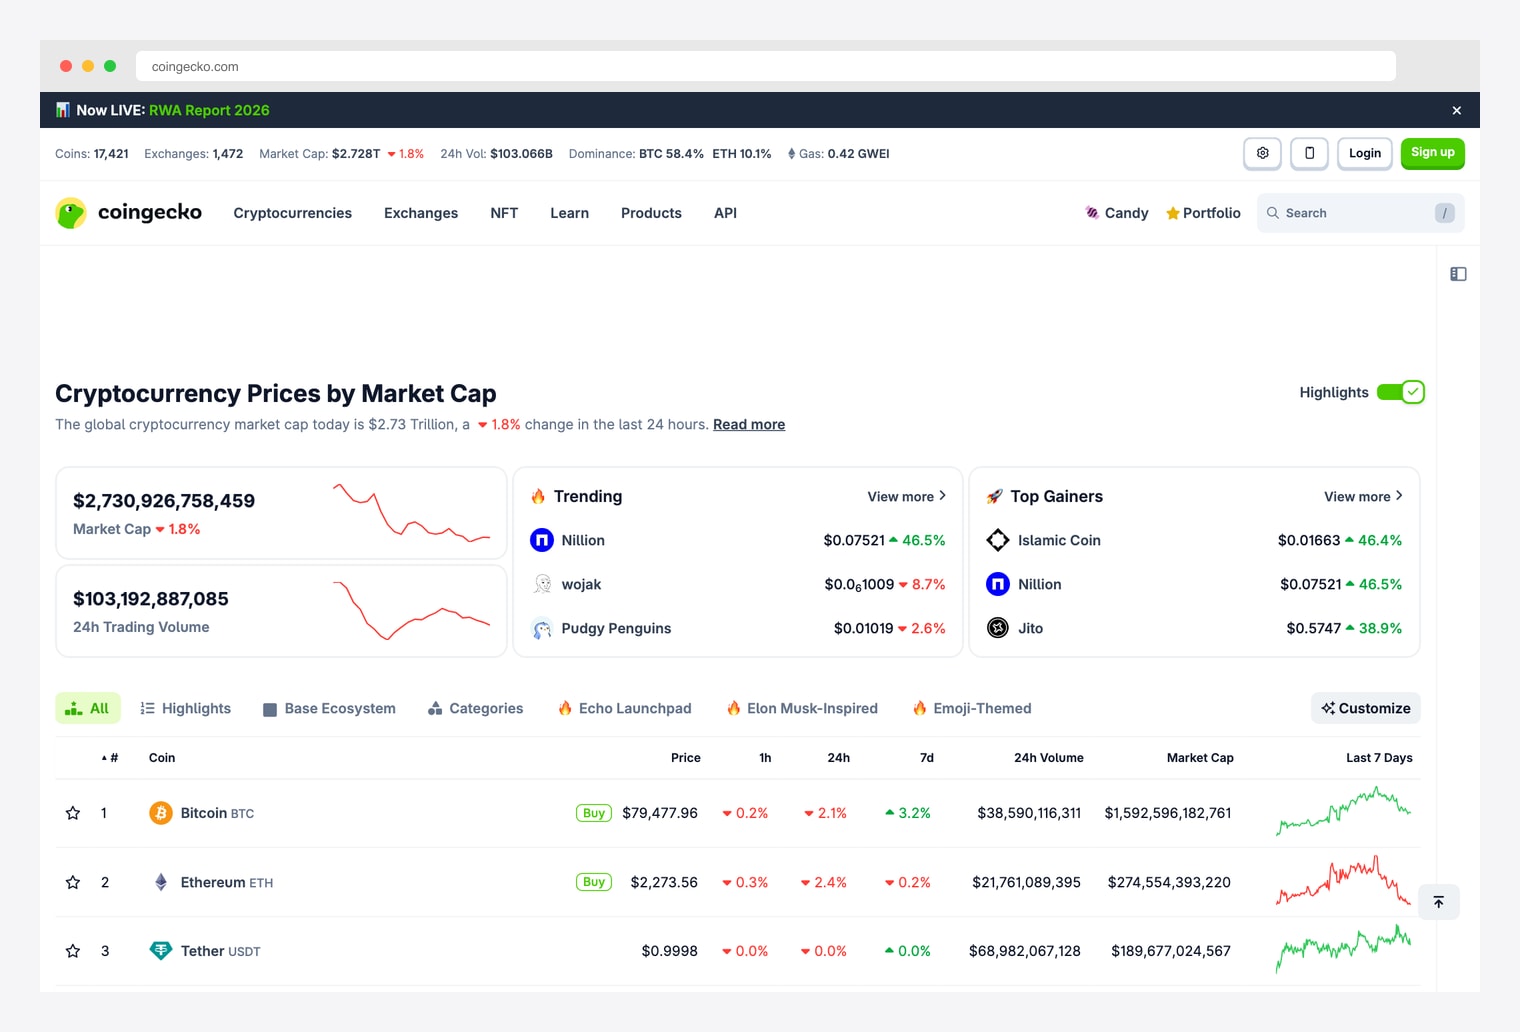This screenshot has width=1520, height=1032.
Task: Click the Bitcoin coin logo
Action: click(x=161, y=813)
